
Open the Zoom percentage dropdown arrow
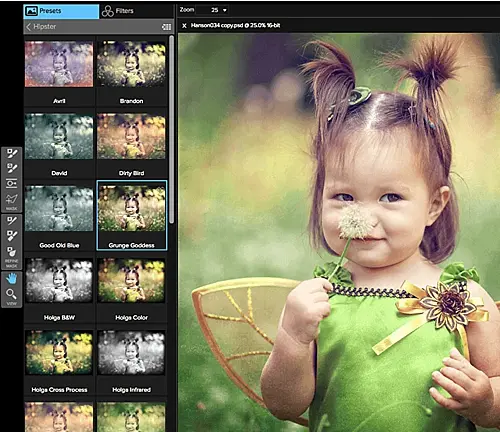[x=225, y=10]
